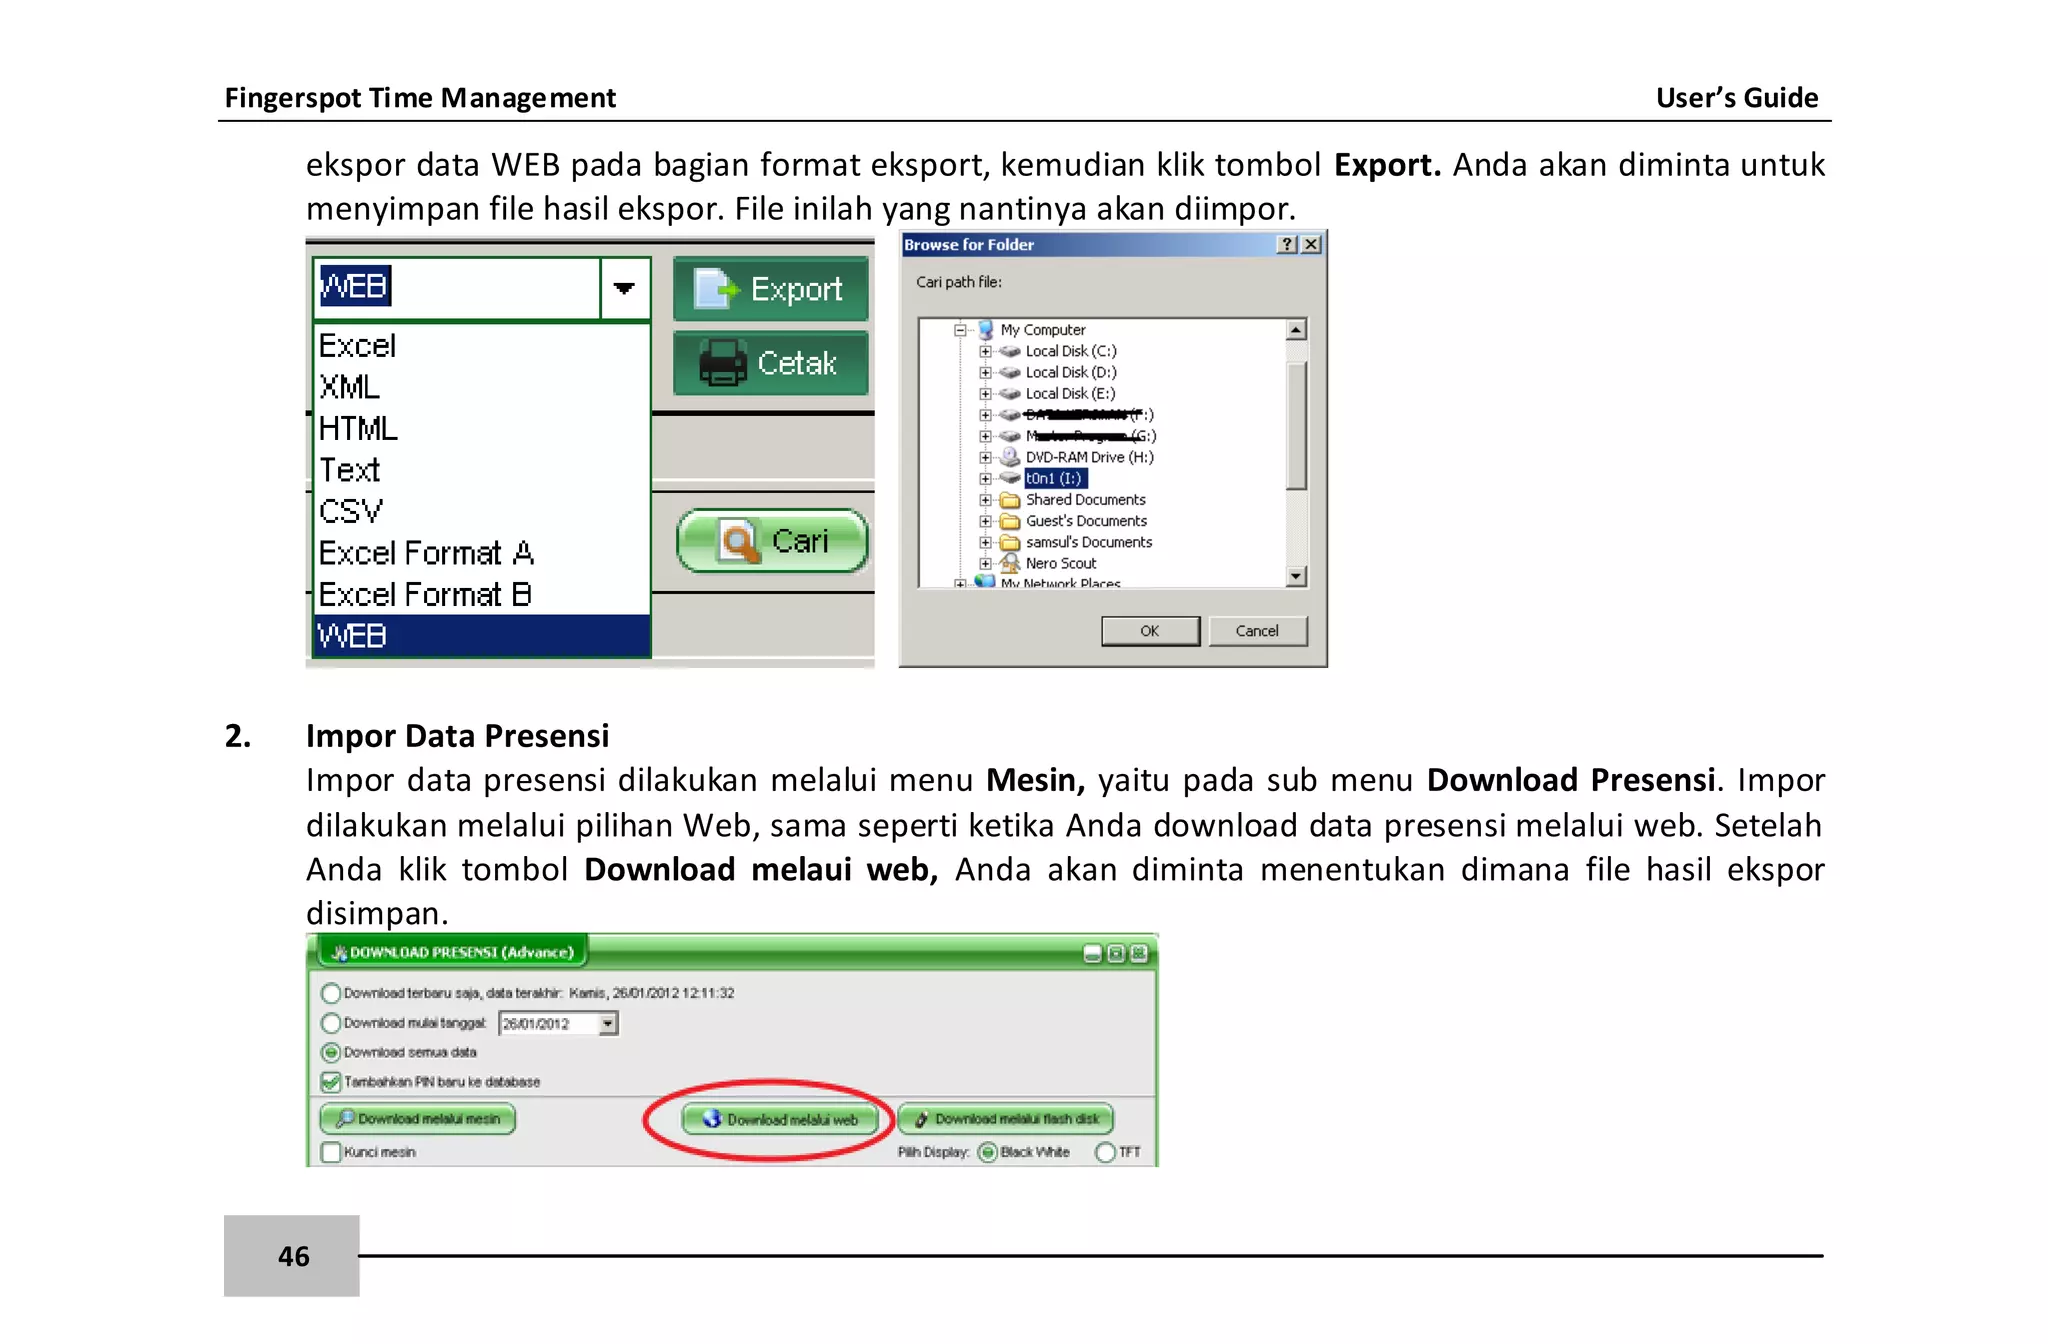Select My Computer in folder tree
This screenshot has height=1344, width=2048.
click(x=1043, y=330)
